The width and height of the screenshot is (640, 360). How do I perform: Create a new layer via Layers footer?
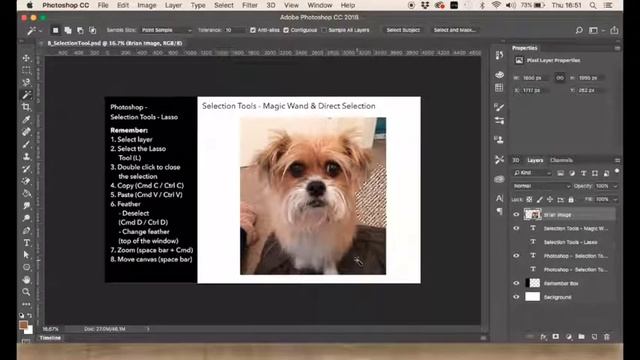pyautogui.click(x=594, y=337)
